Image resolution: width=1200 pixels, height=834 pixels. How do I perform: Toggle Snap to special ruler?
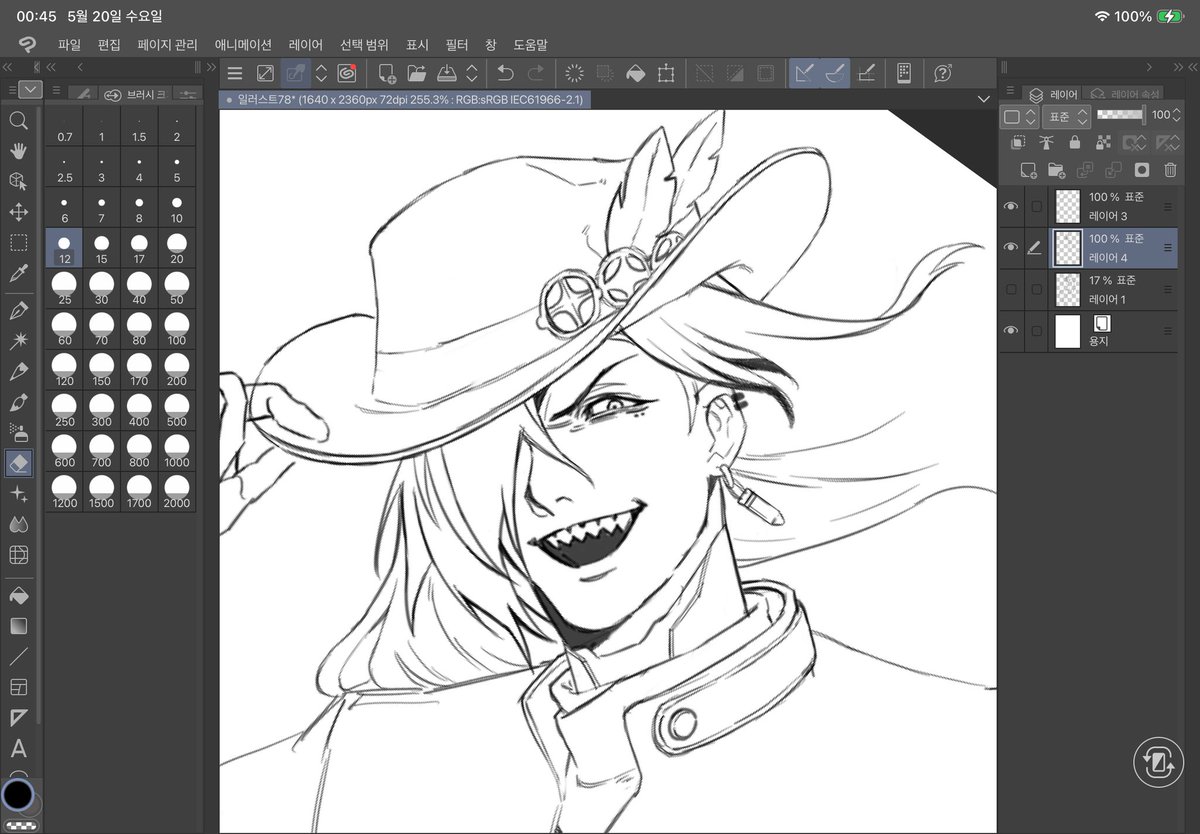coord(835,73)
